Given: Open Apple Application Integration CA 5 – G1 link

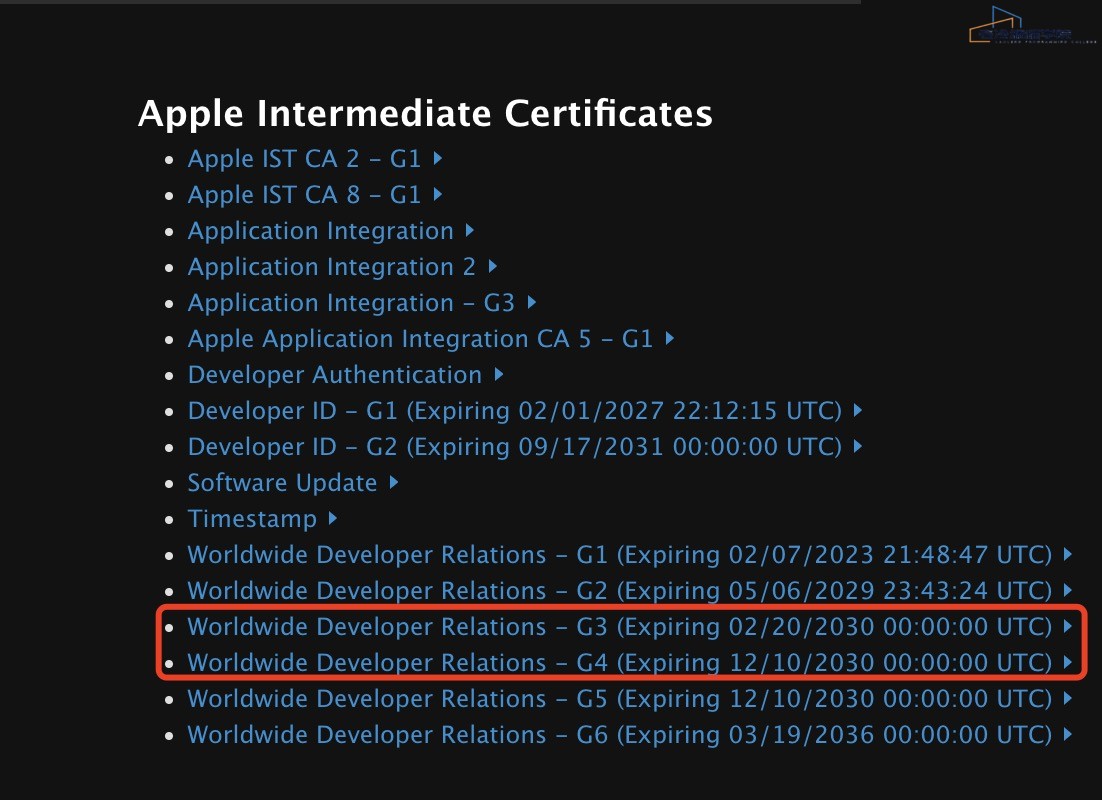Looking at the screenshot, I should 420,339.
